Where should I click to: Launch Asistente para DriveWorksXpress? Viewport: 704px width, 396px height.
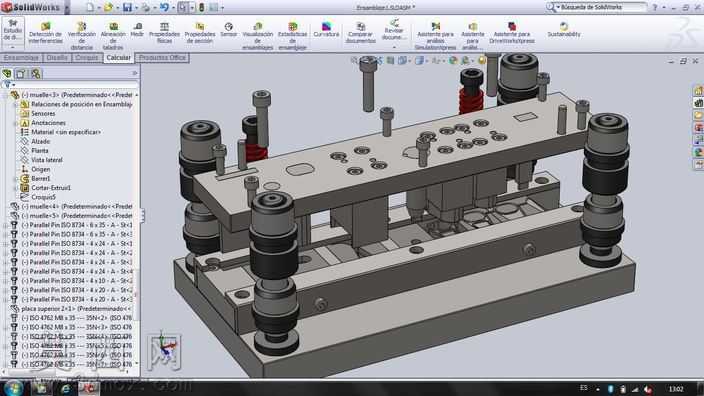pyautogui.click(x=512, y=32)
